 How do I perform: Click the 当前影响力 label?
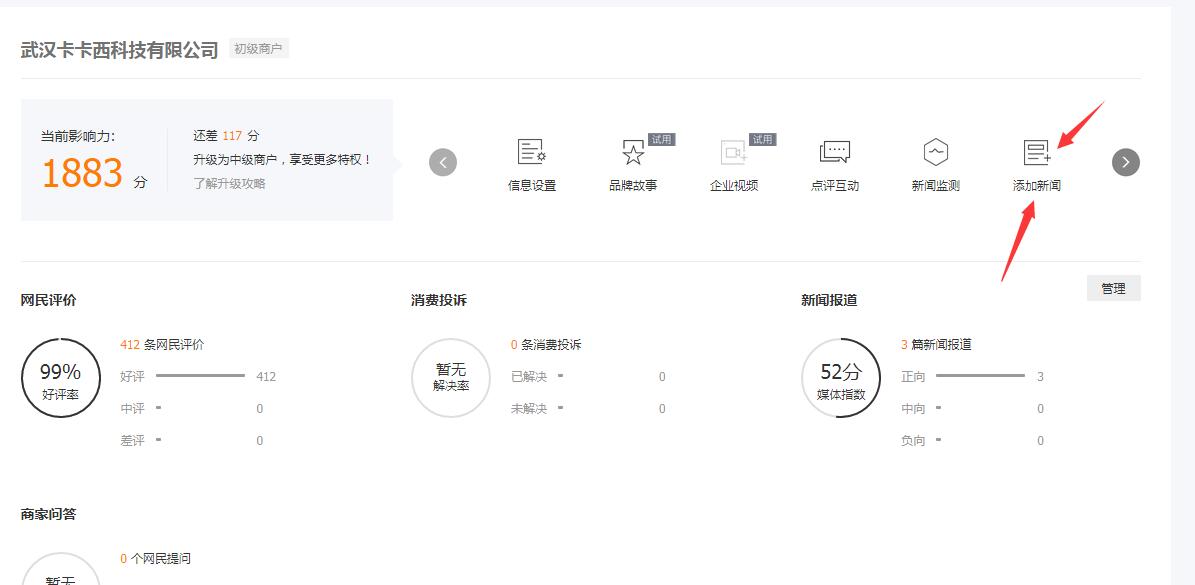click(x=78, y=136)
